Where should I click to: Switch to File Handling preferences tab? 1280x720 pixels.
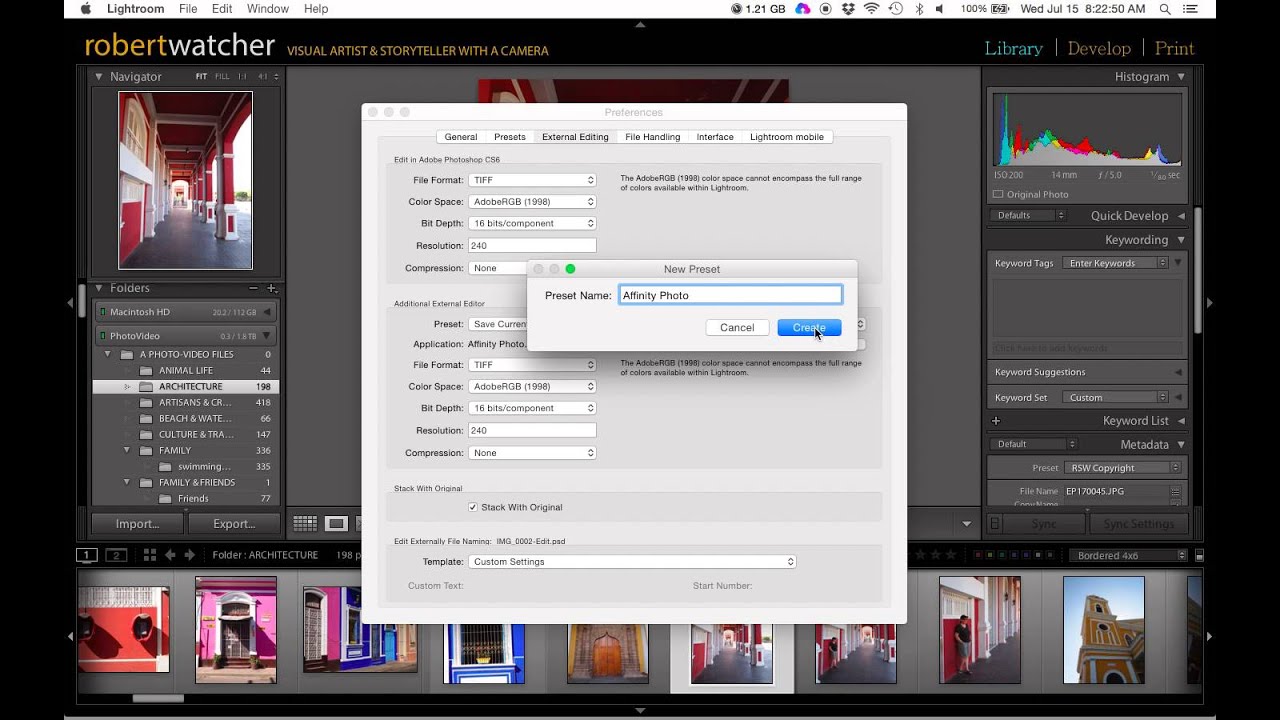[653, 137]
